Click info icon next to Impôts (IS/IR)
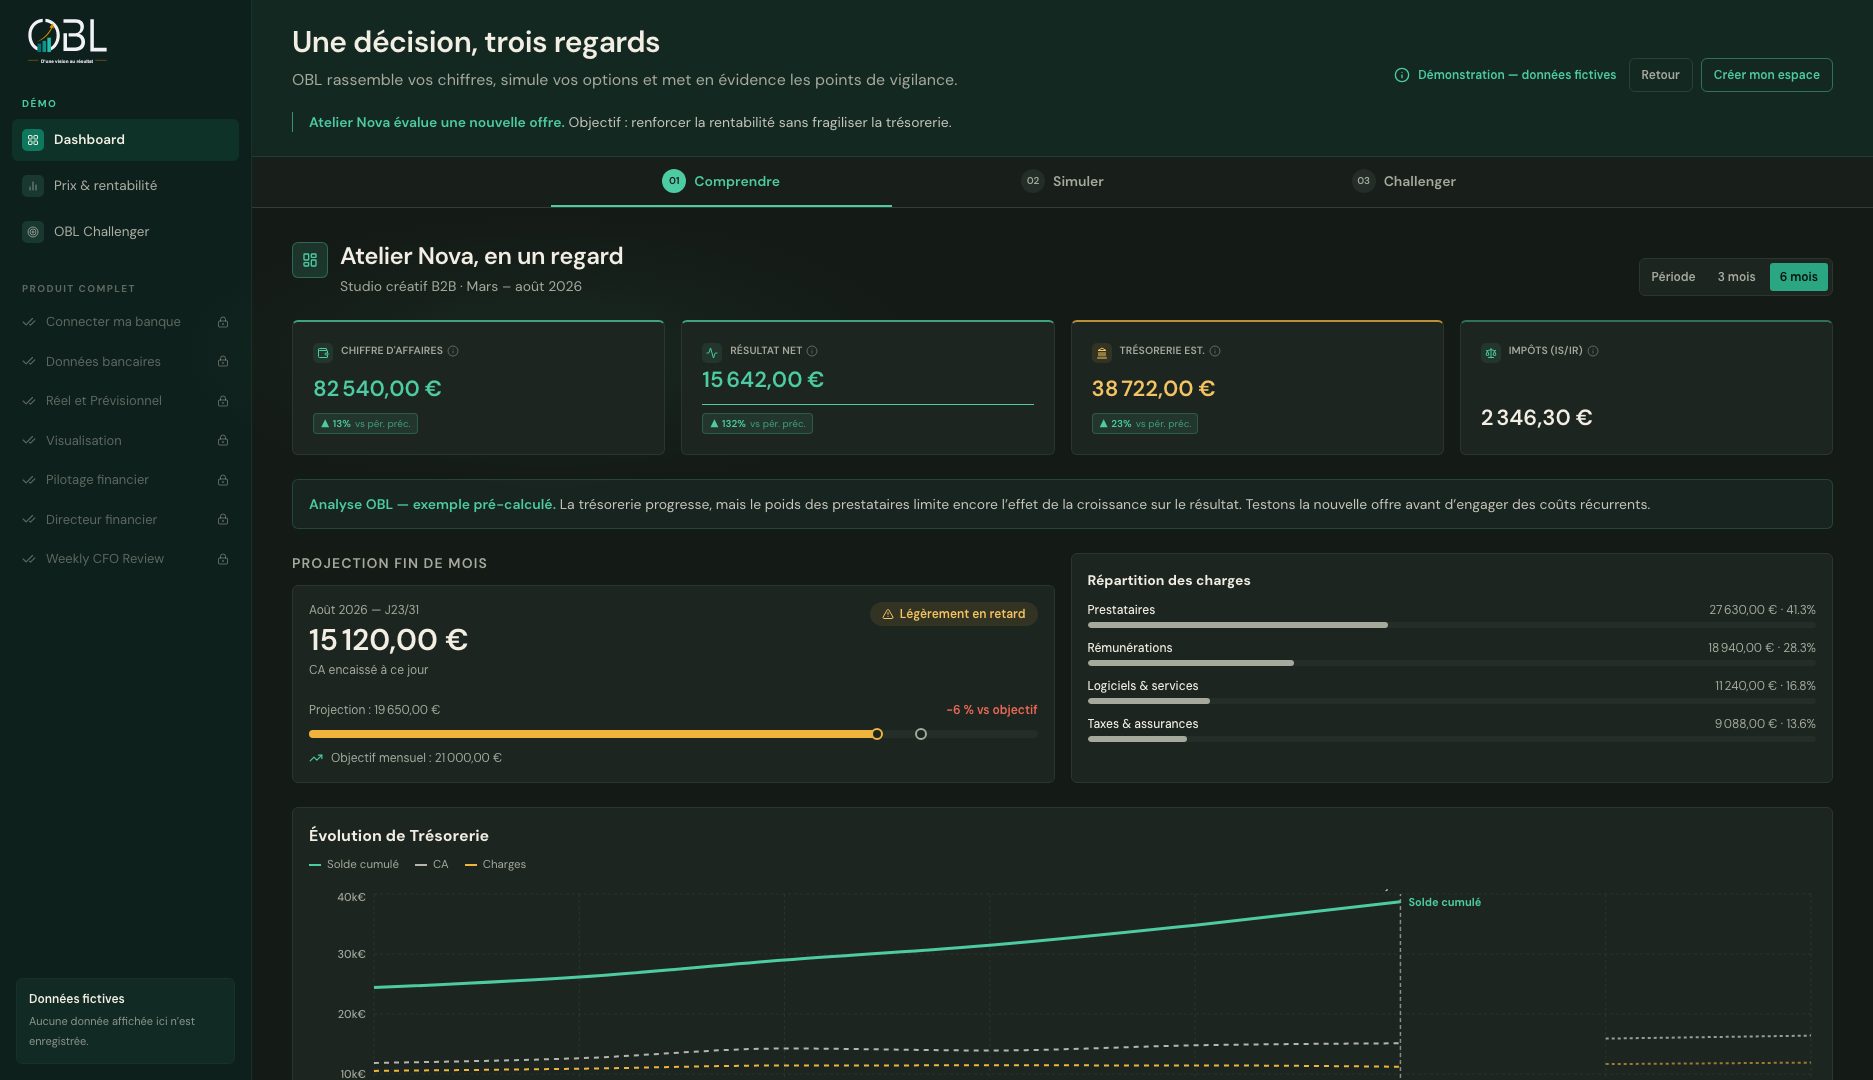The height and width of the screenshot is (1080, 1873). click(x=1593, y=351)
